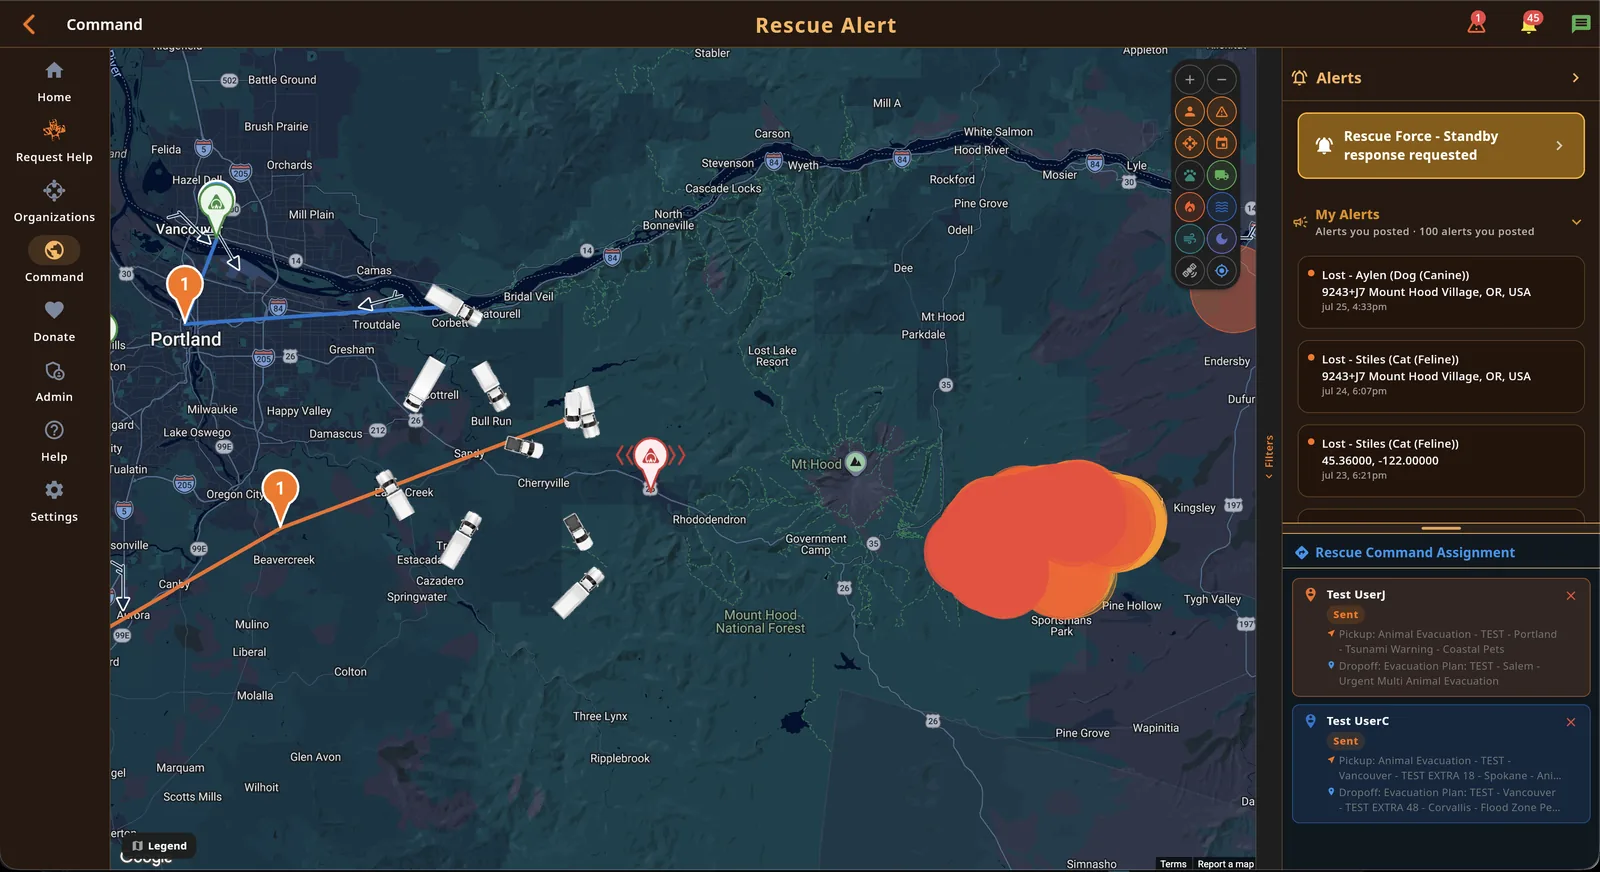The image size is (1600, 872).
Task: Center map on my location
Action: [1221, 271]
